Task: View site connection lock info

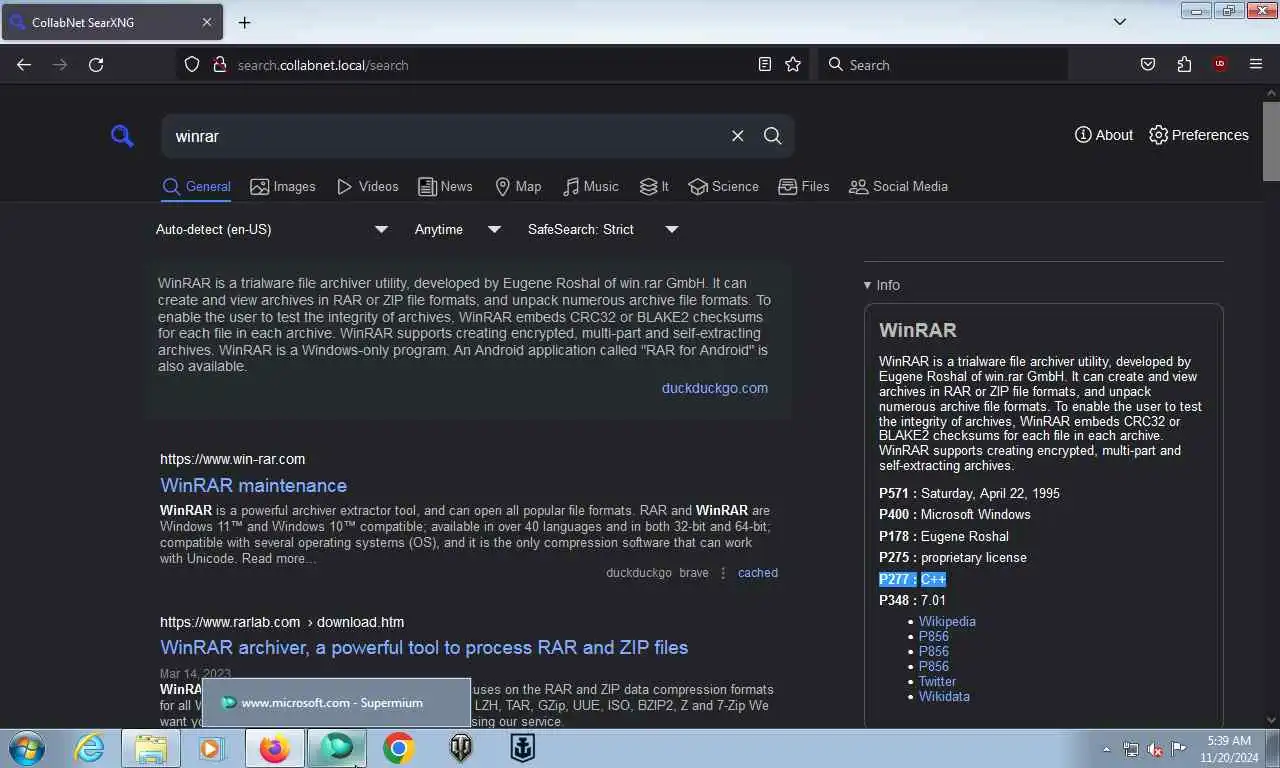Action: [219, 64]
